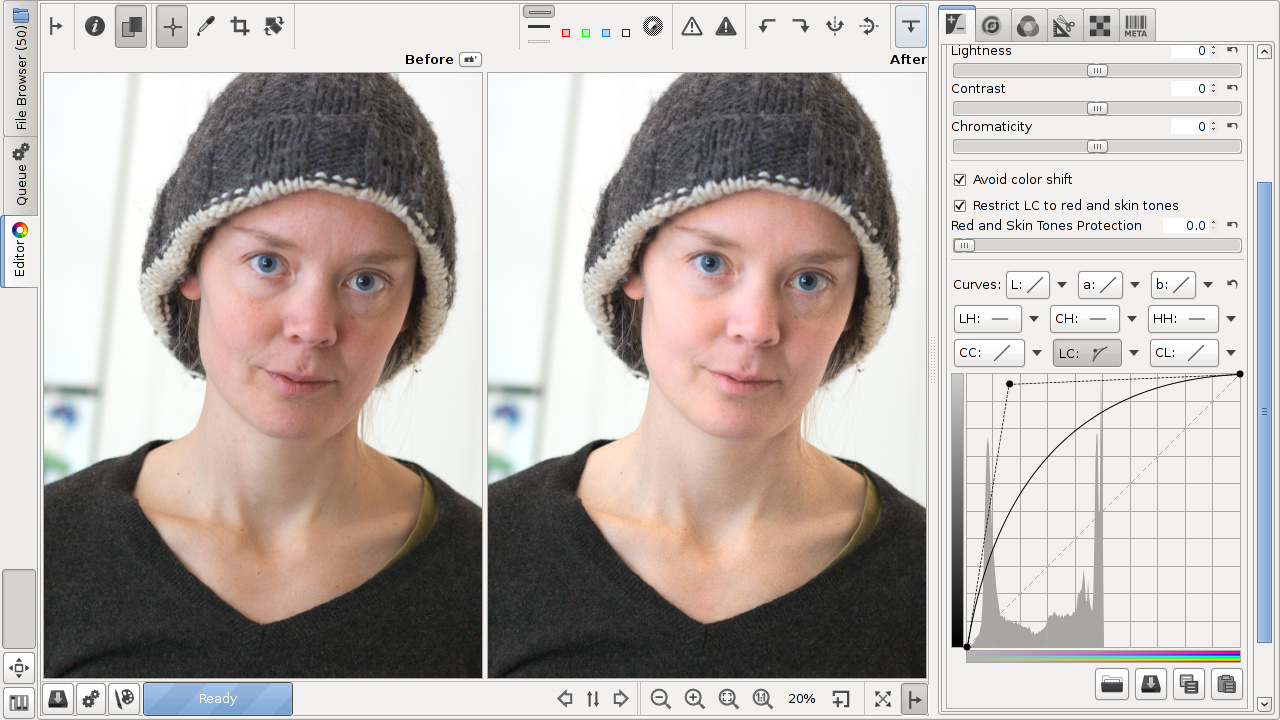Viewport: 1280px width, 720px height.
Task: Click the zoom in magnifier
Action: pyautogui.click(x=694, y=699)
